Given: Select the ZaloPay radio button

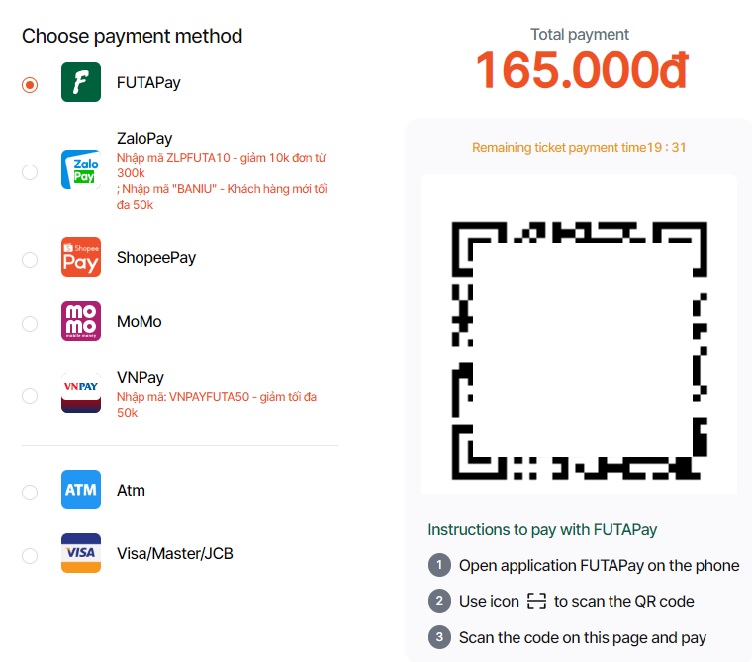Looking at the screenshot, I should click(x=30, y=172).
